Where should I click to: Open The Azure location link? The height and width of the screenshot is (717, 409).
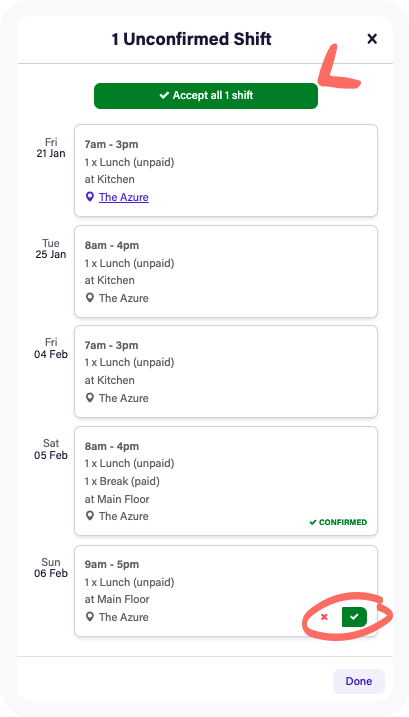[x=124, y=198]
